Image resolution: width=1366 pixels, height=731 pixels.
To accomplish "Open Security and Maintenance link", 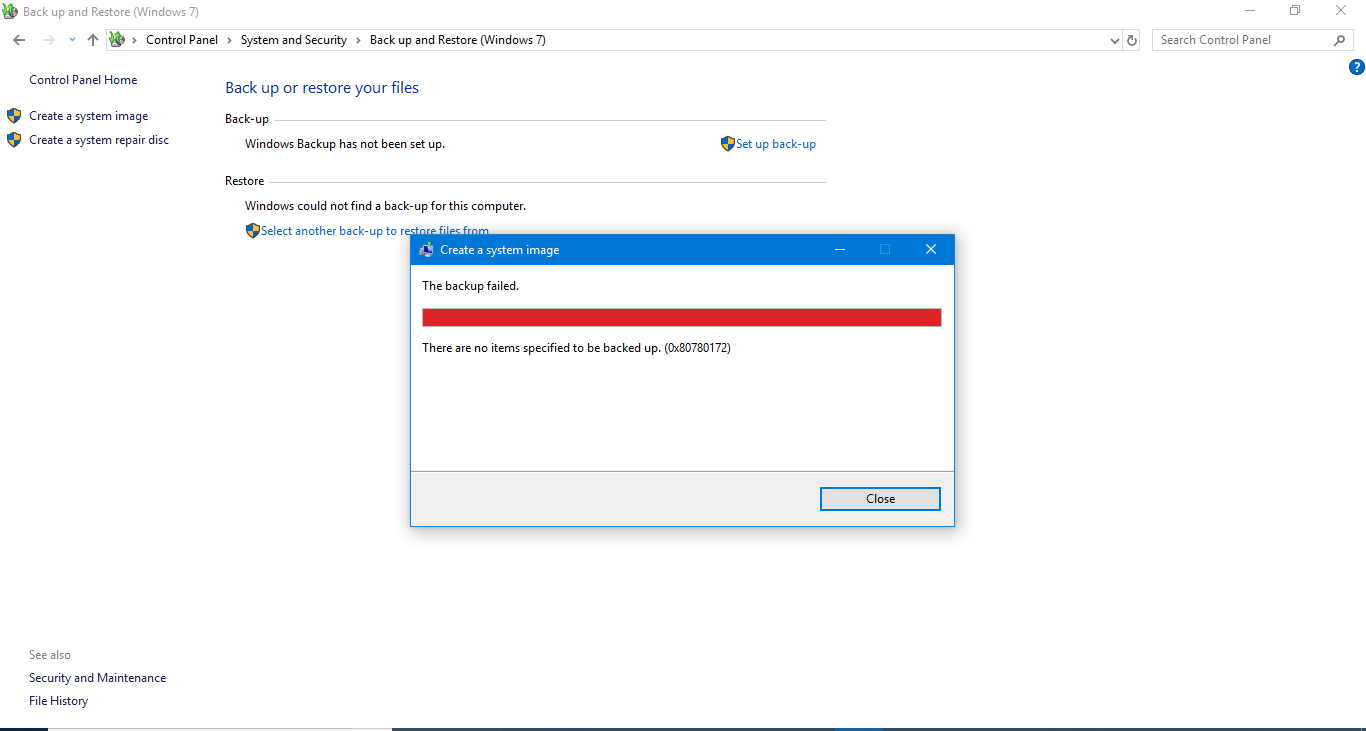I will click(x=98, y=678).
